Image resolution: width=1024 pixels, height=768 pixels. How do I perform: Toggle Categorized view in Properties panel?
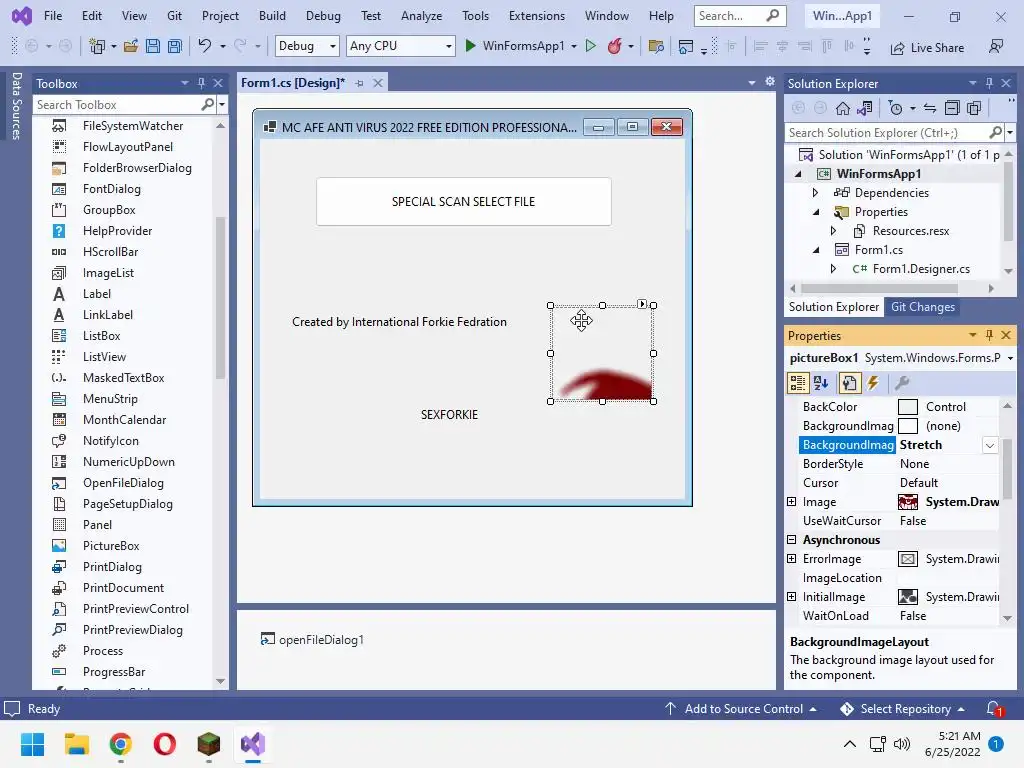[x=797, y=383]
